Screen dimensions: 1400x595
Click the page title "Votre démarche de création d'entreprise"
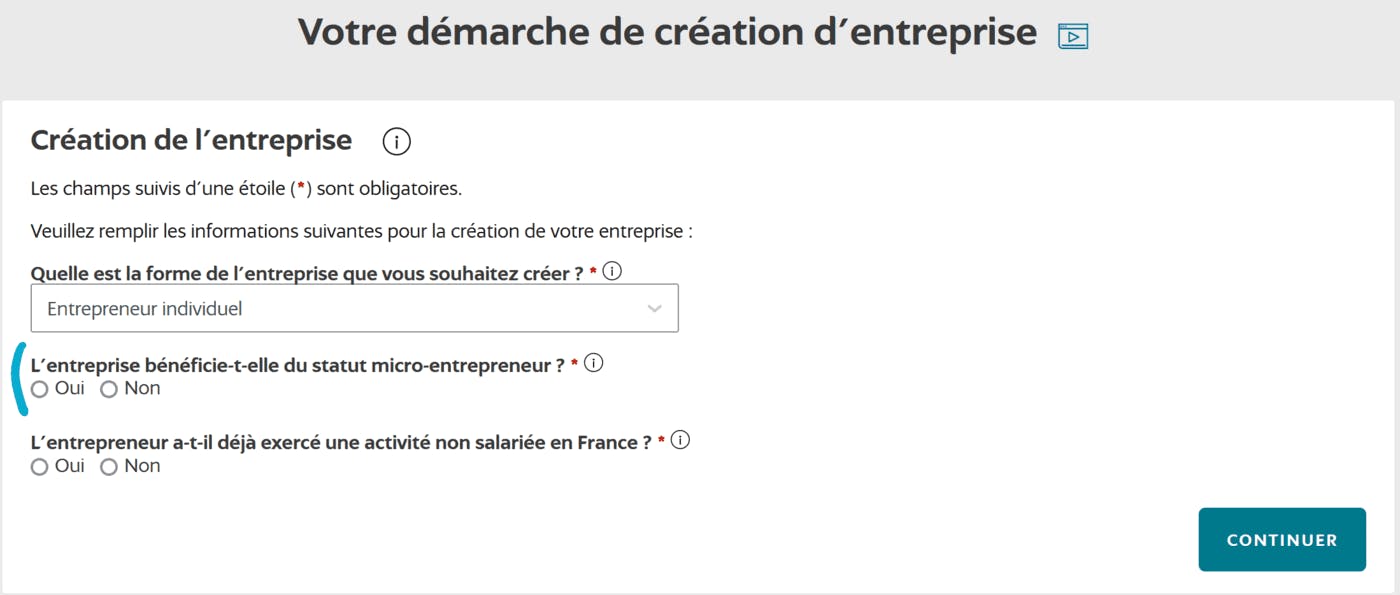click(668, 32)
